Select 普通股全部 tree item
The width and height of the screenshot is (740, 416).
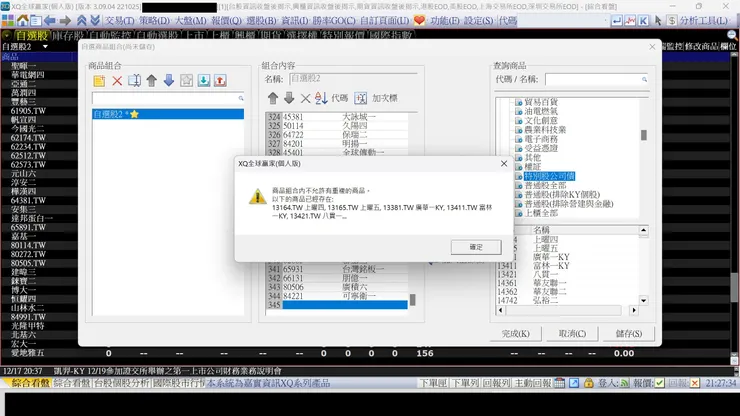click(545, 186)
